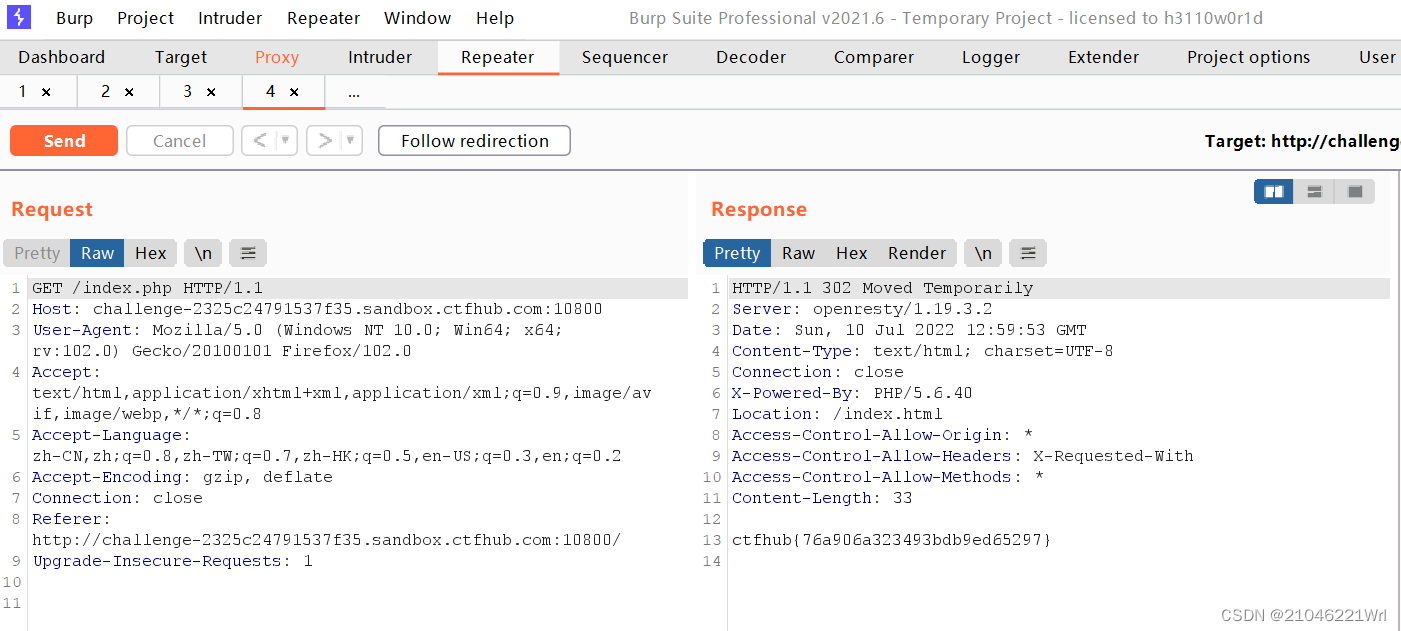Open the Intruder menu
This screenshot has width=1401, height=631.
pos(230,18)
